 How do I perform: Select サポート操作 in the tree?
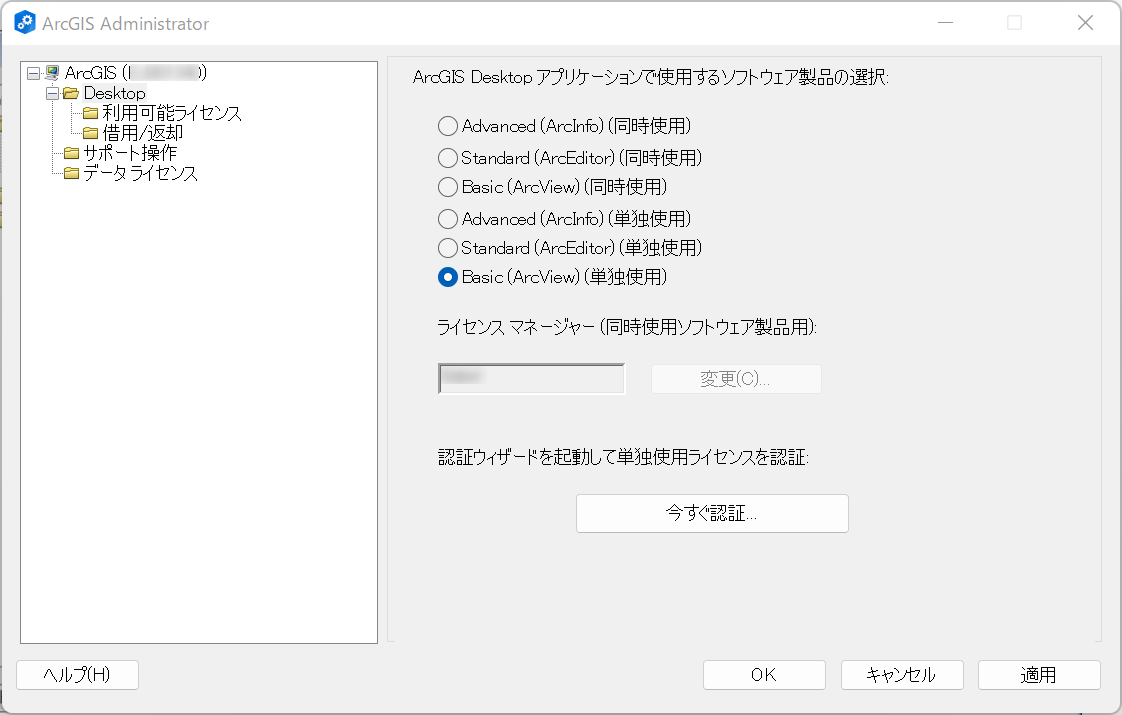(x=130, y=153)
